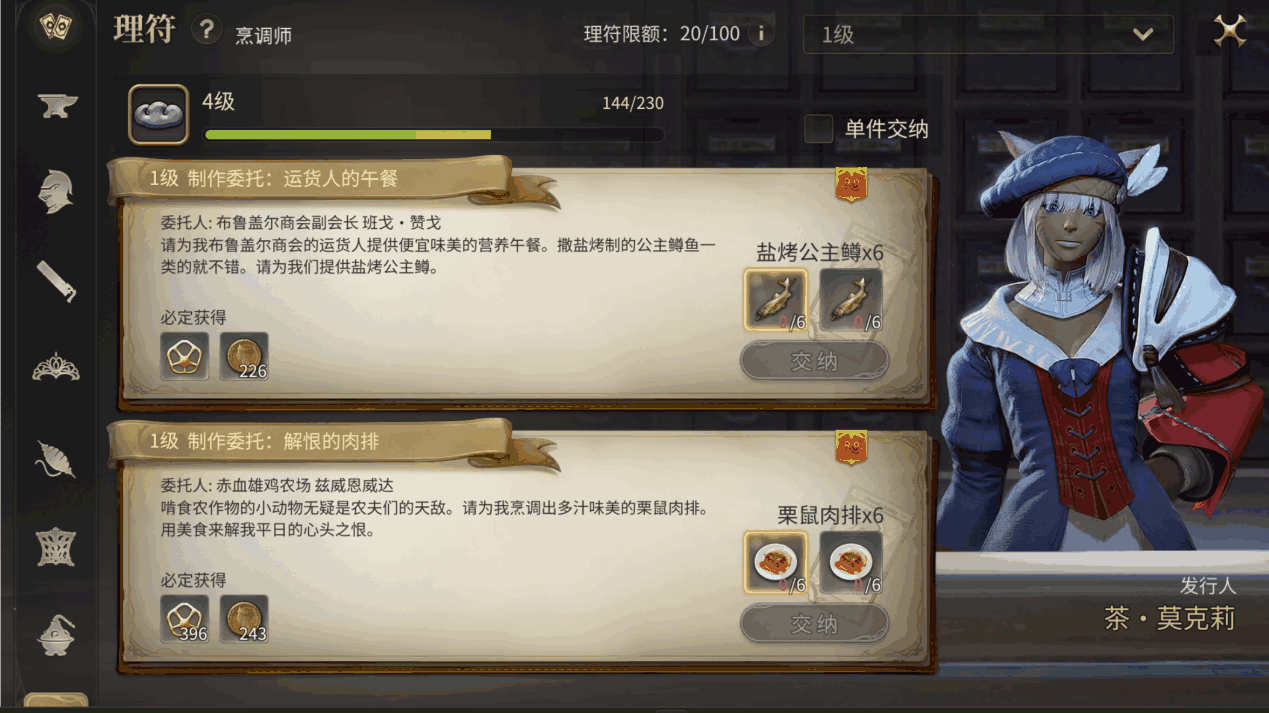Viewport: 1269px width, 713px height.
Task: Select the knight helmet armorer icon
Action: coord(56,191)
